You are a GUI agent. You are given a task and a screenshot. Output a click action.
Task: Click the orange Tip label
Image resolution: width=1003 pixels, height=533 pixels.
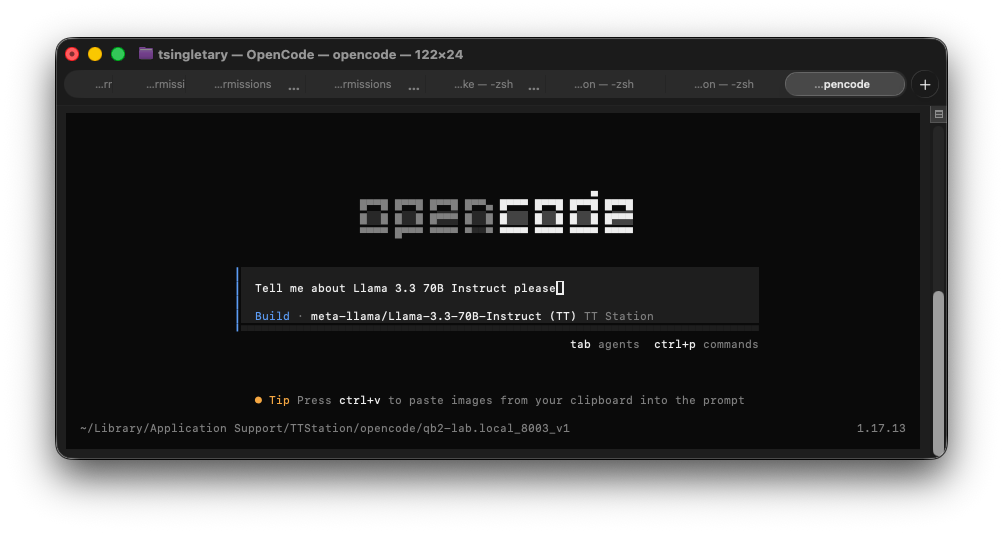[279, 401]
